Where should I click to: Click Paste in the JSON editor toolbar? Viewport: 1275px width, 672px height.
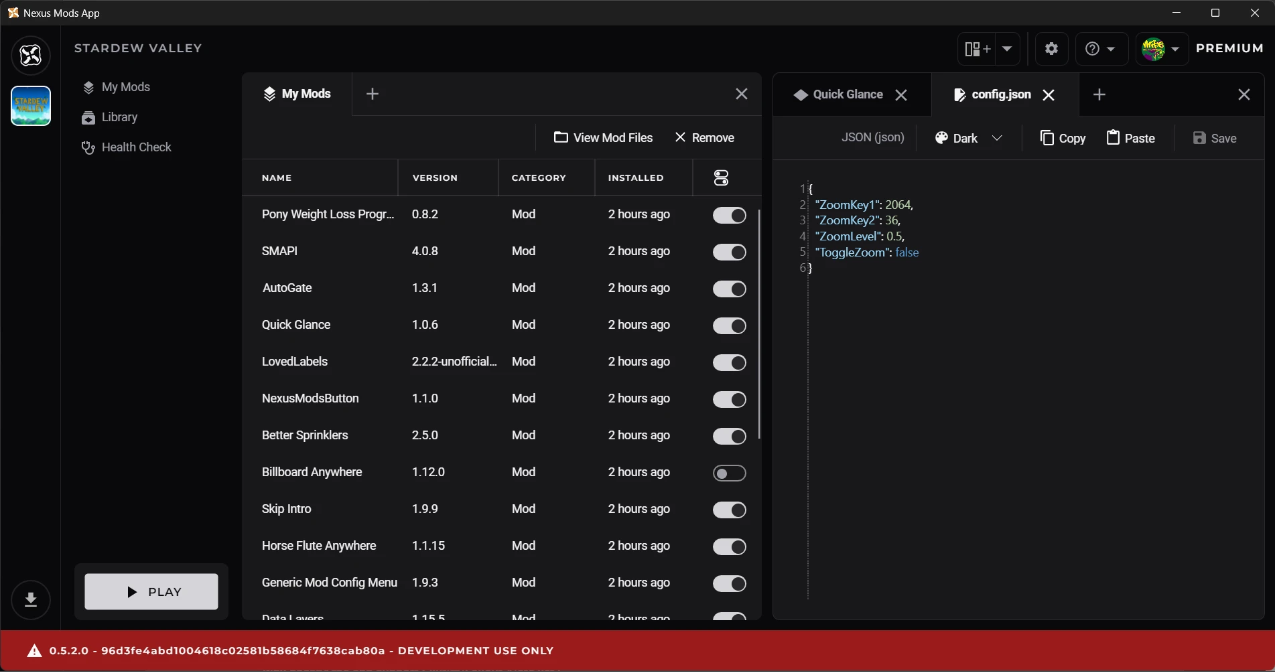click(1130, 138)
